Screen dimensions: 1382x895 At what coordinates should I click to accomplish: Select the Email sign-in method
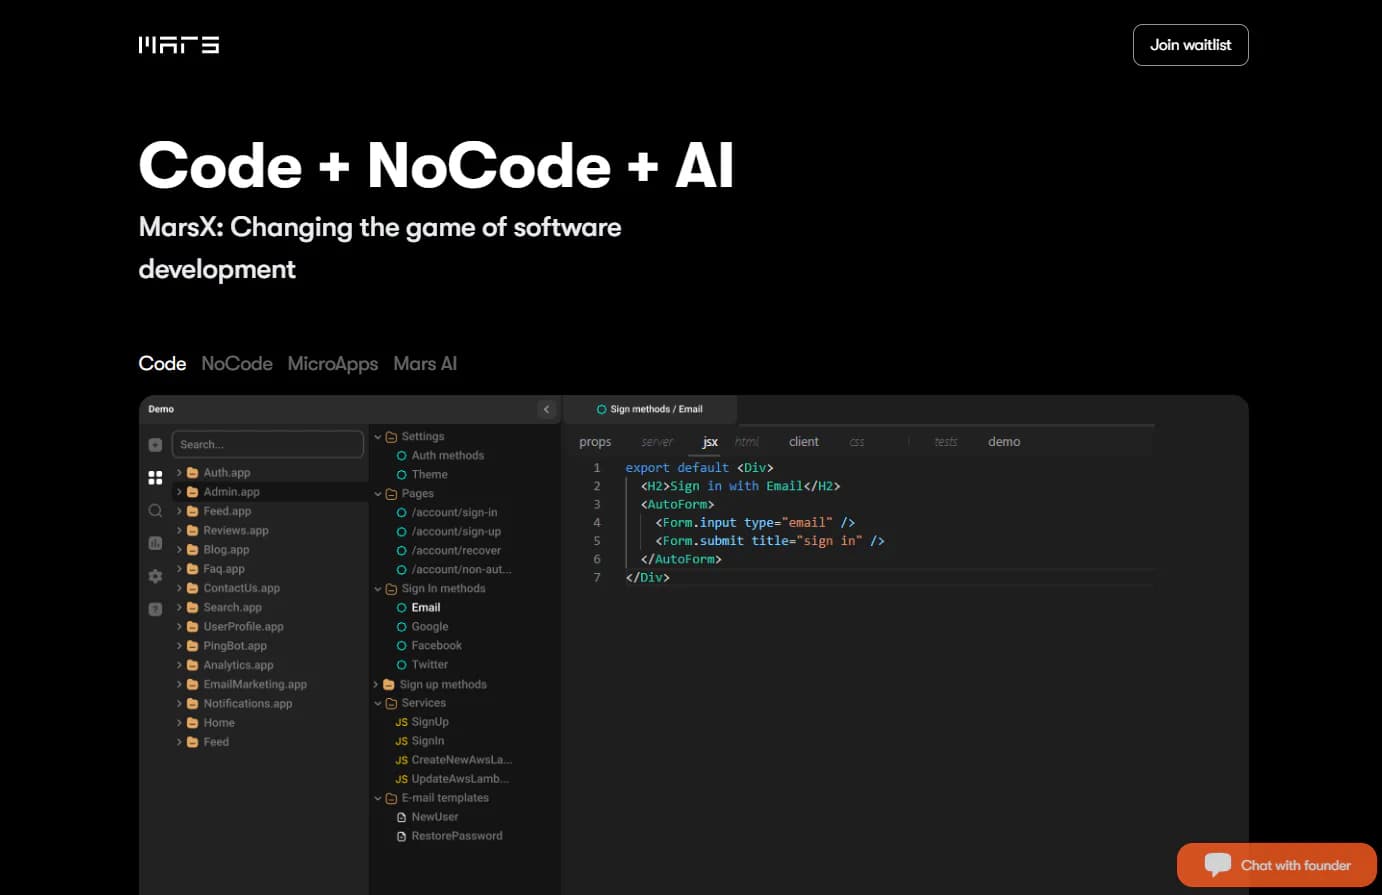pyautogui.click(x=426, y=607)
